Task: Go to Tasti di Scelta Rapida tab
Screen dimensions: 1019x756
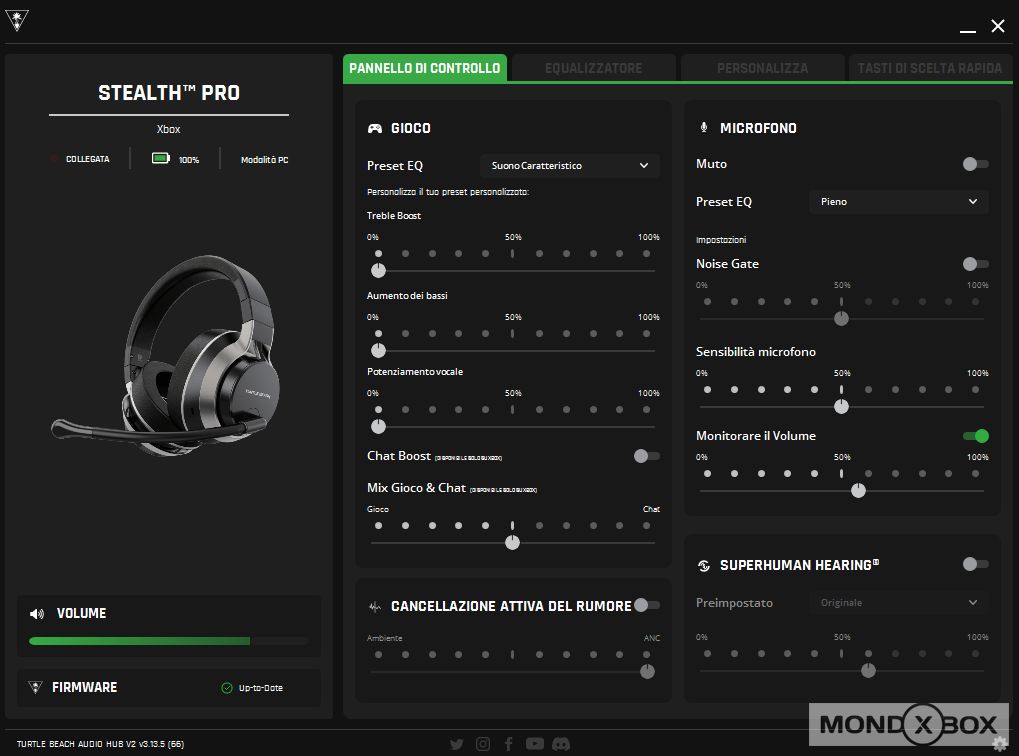Action: (929, 68)
